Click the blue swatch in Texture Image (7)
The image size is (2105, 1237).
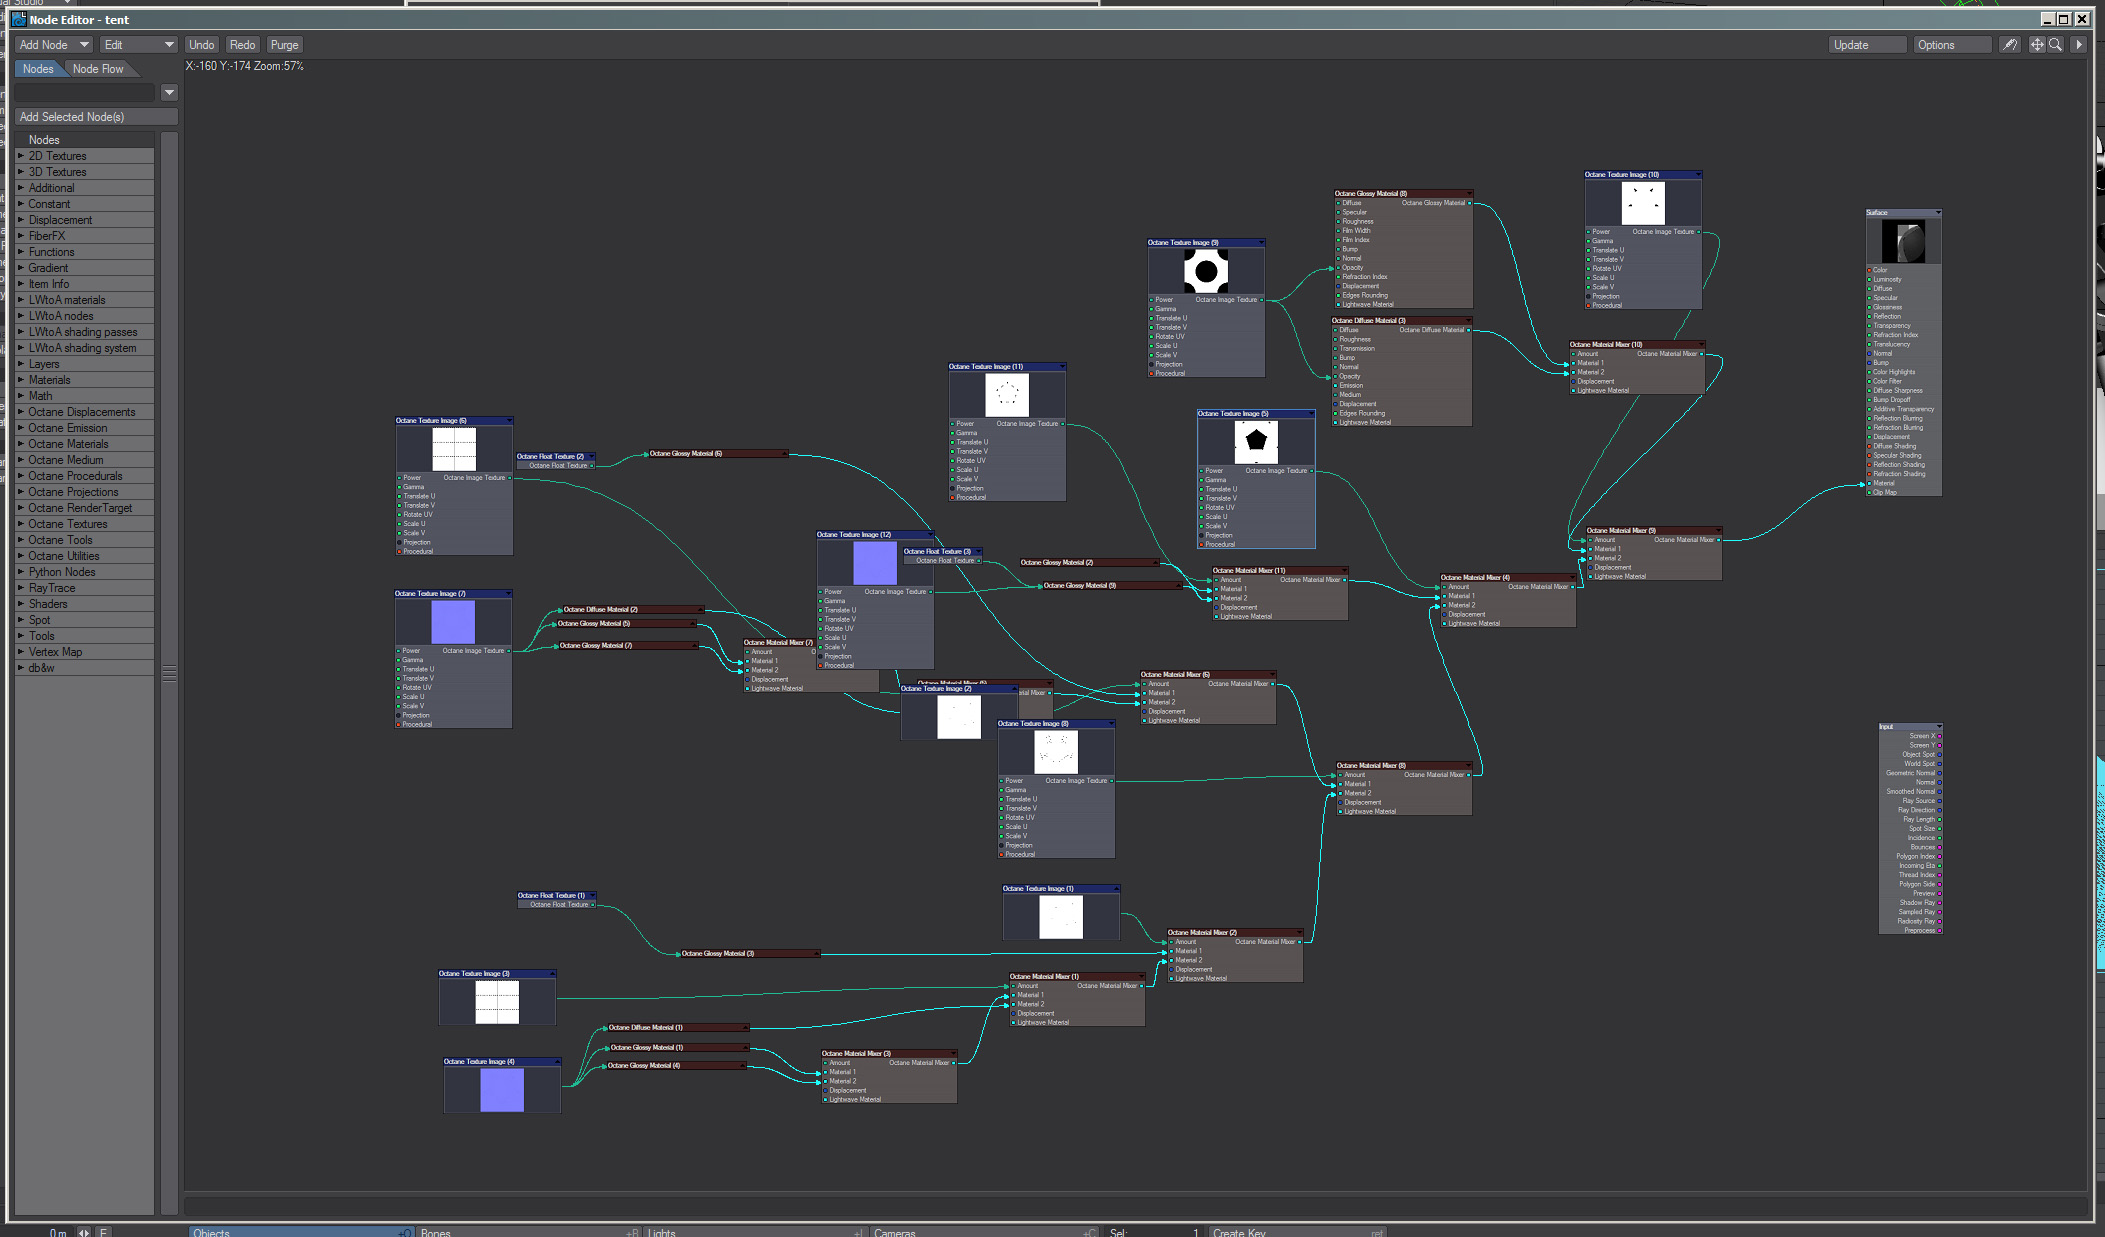tap(453, 623)
